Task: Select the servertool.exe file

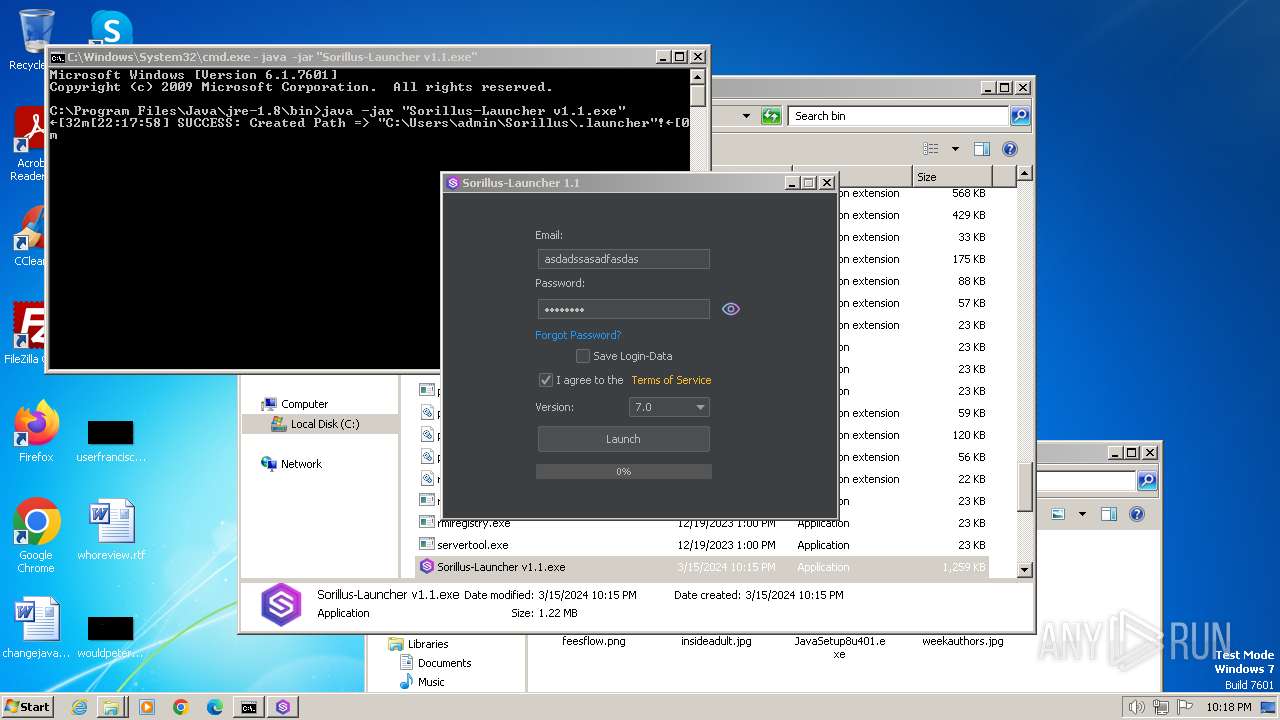Action: coord(472,545)
